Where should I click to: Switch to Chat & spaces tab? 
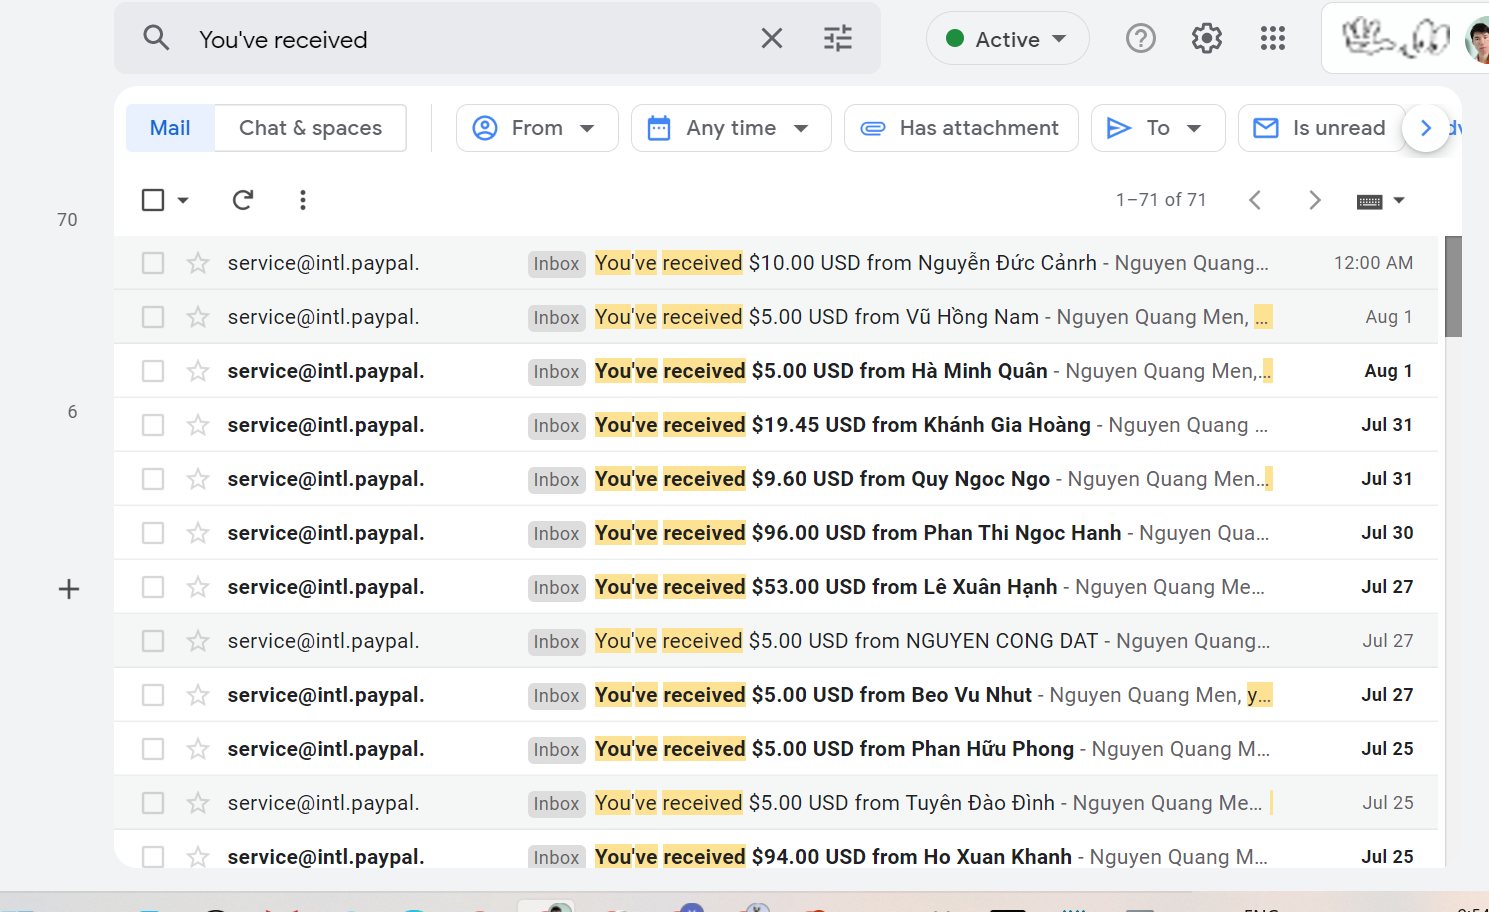pyautogui.click(x=310, y=128)
